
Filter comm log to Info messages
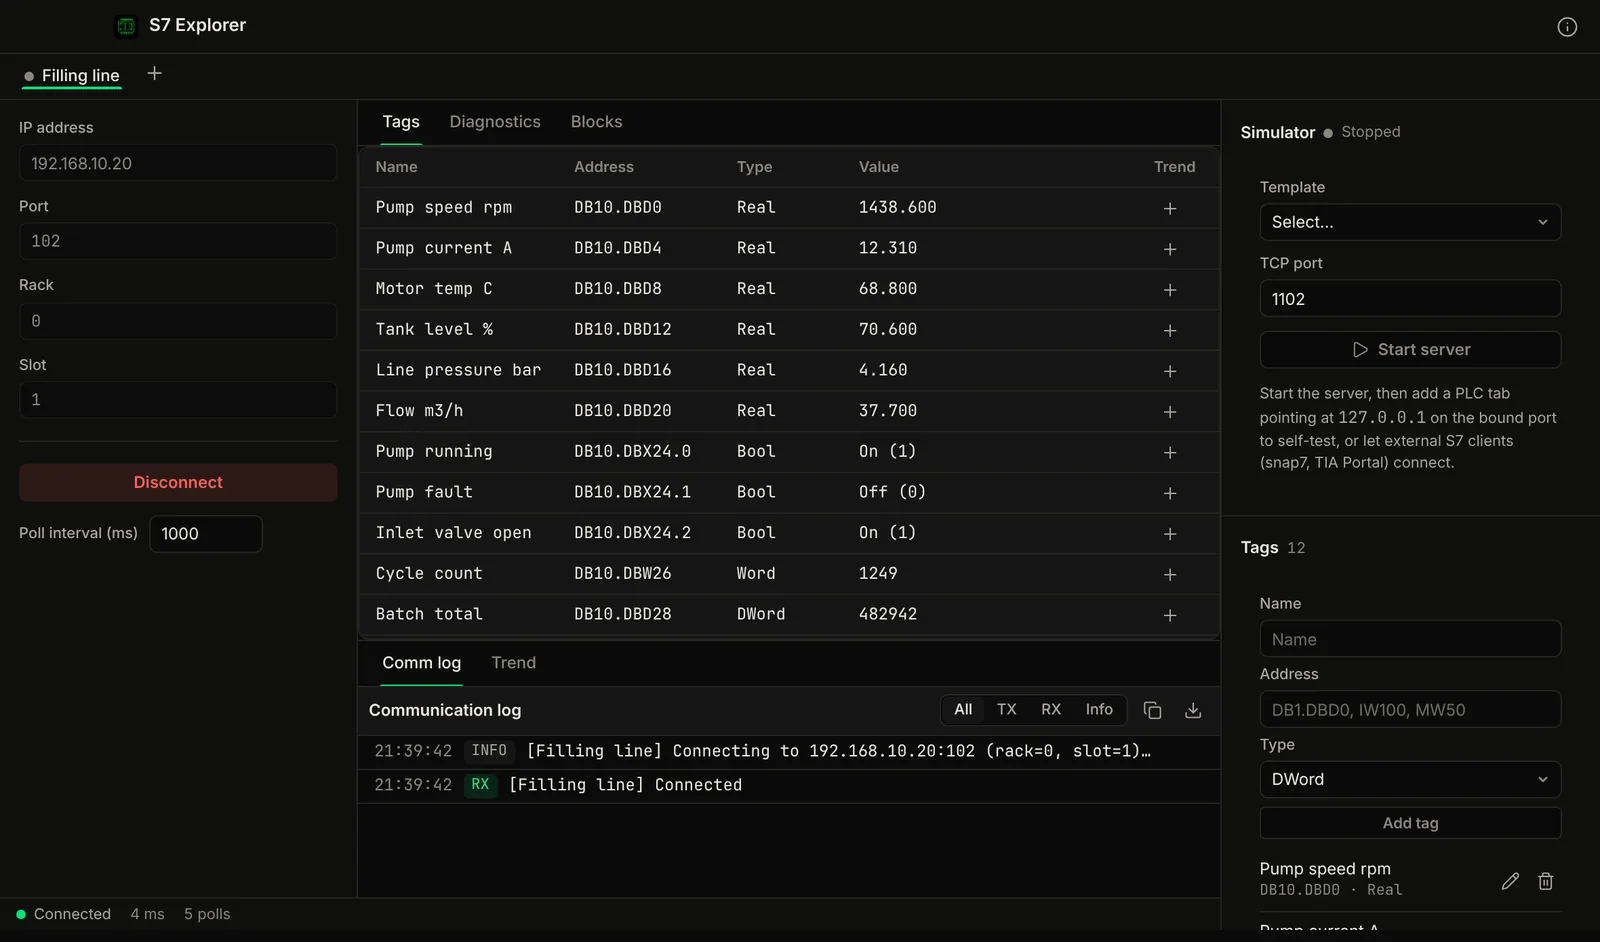click(x=1099, y=709)
